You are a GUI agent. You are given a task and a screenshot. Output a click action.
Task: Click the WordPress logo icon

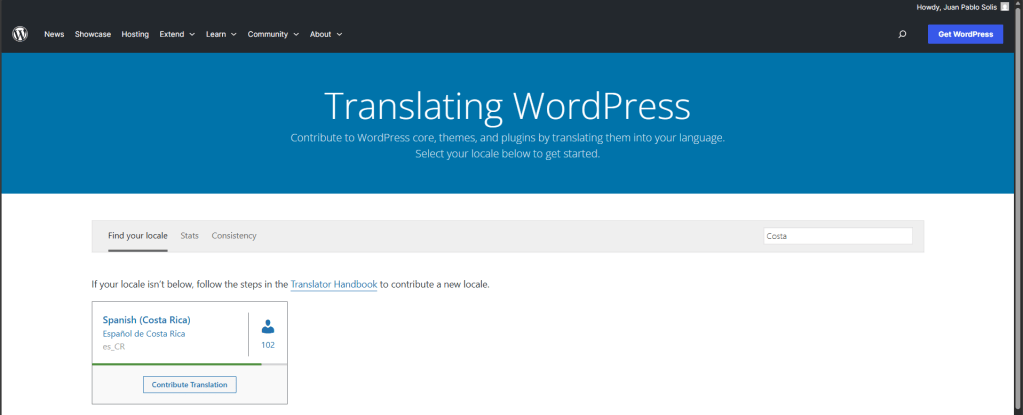coord(20,34)
